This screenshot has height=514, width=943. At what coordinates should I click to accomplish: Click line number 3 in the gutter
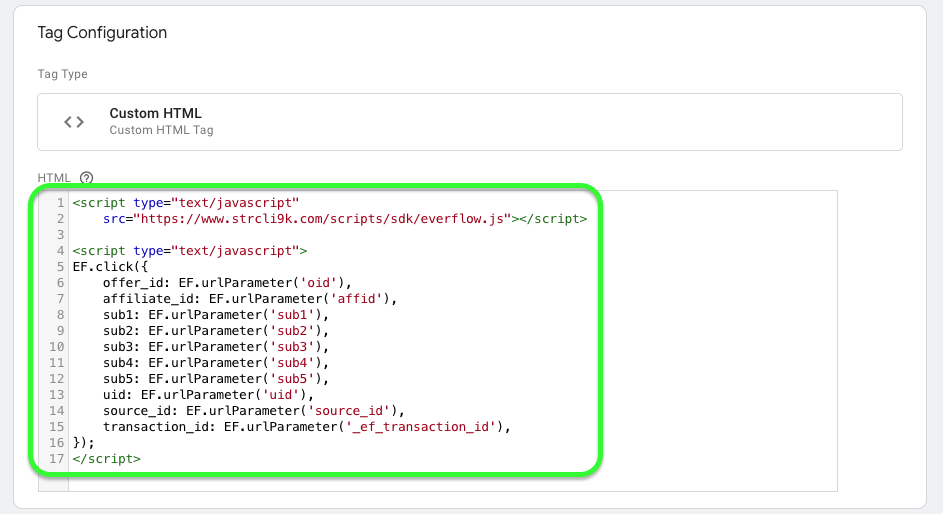(60, 234)
